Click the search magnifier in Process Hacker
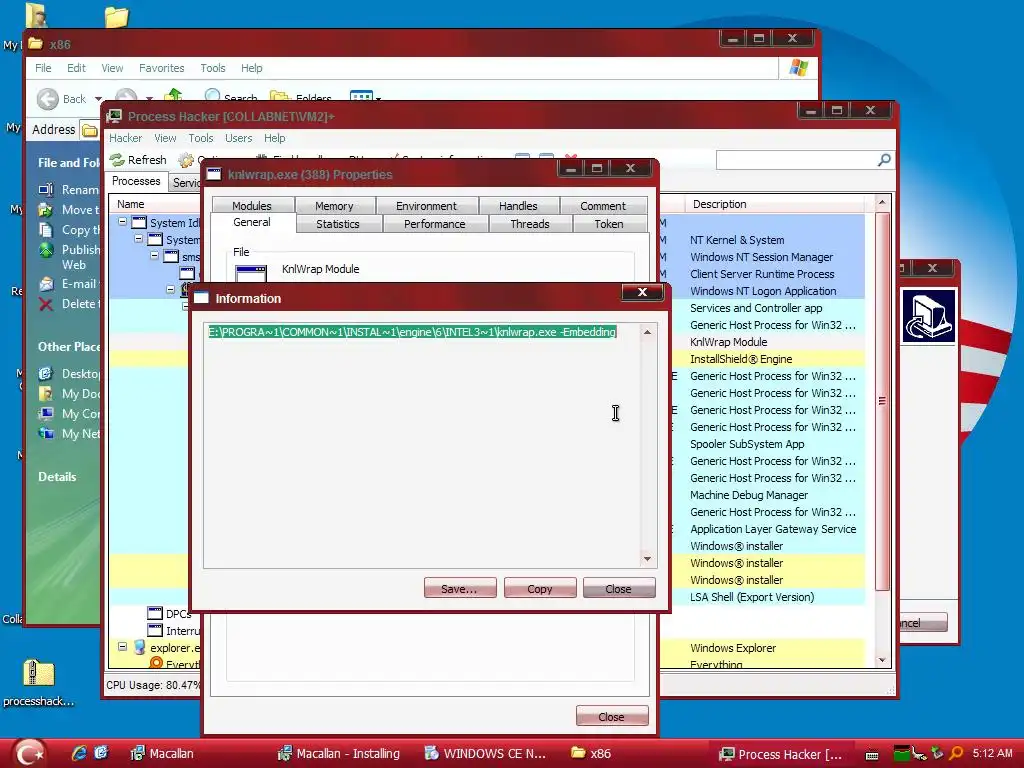Viewport: 1024px width, 768px height. 884,160
